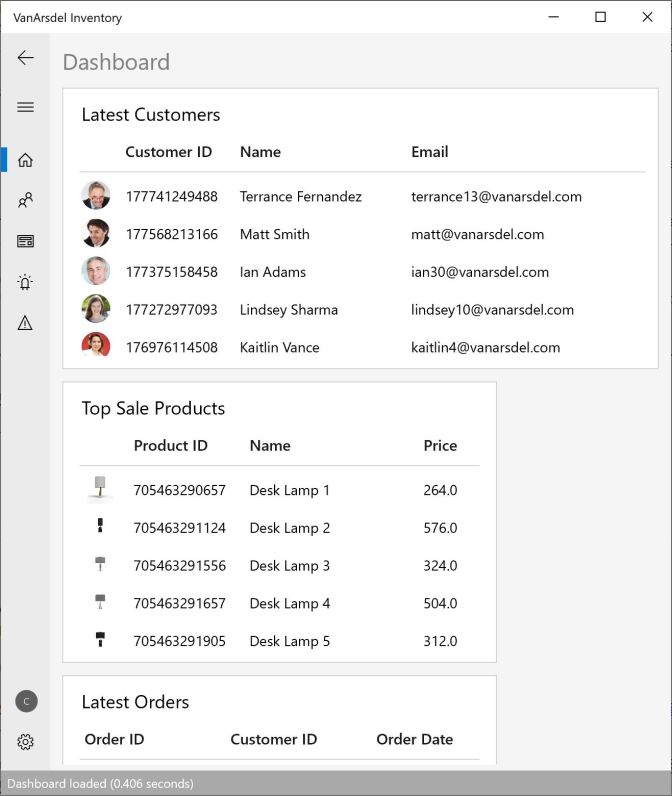The width and height of the screenshot is (672, 796).
Task: Maximize the VanArsdel Inventory window
Action: 600,17
